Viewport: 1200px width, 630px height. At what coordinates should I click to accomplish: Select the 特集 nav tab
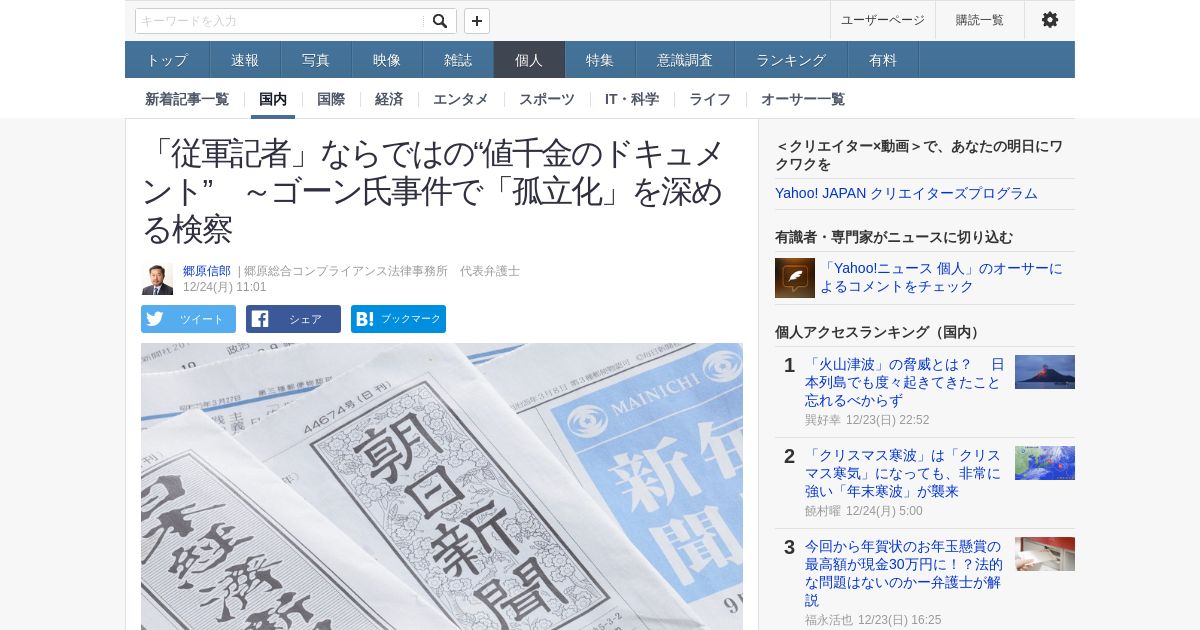(x=600, y=60)
